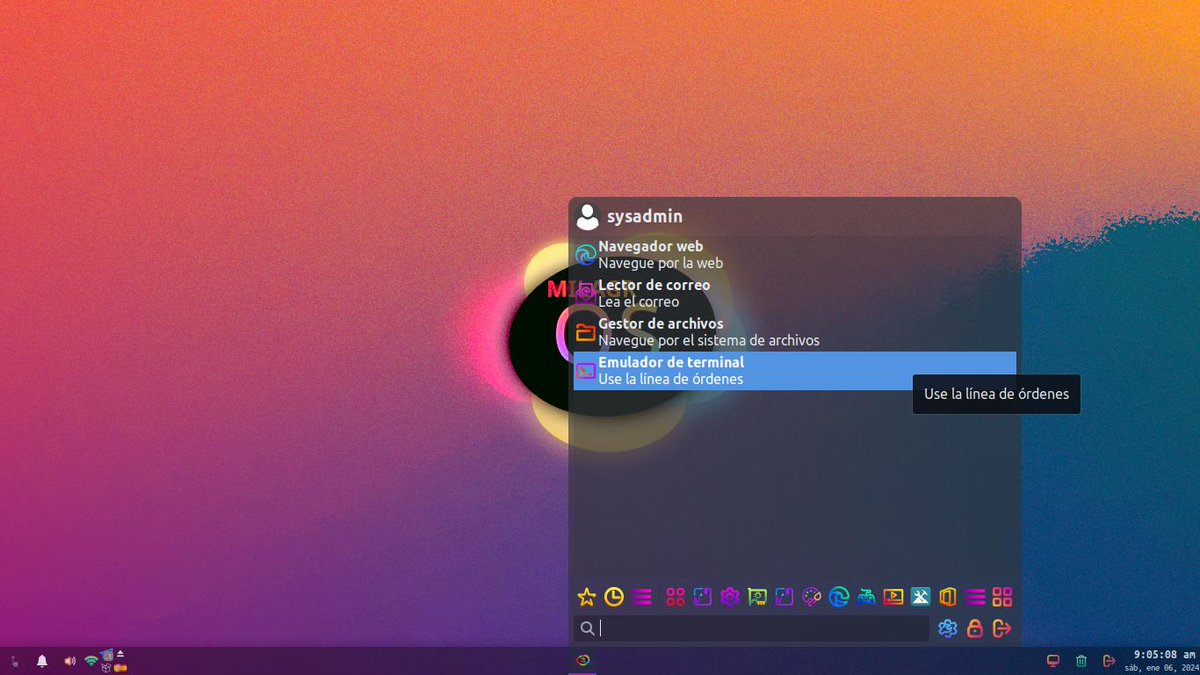This screenshot has width=1200, height=675.
Task: Open Gestor de archivos file manager
Action: tap(795, 332)
